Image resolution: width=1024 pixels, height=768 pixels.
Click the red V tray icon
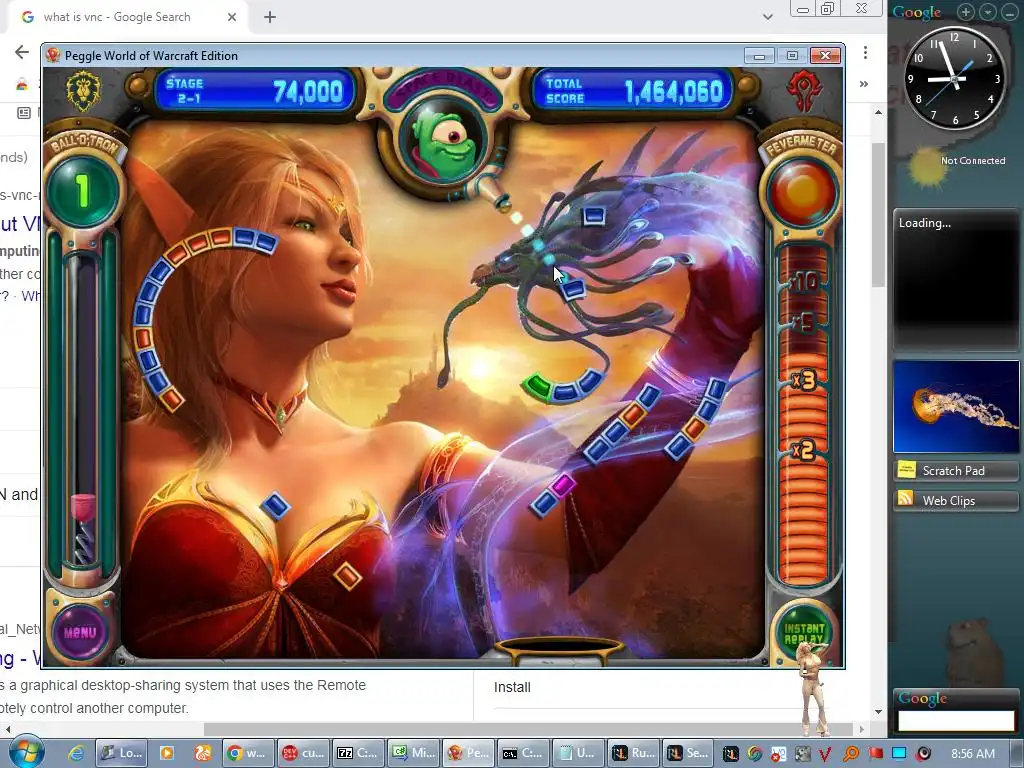tap(825, 754)
